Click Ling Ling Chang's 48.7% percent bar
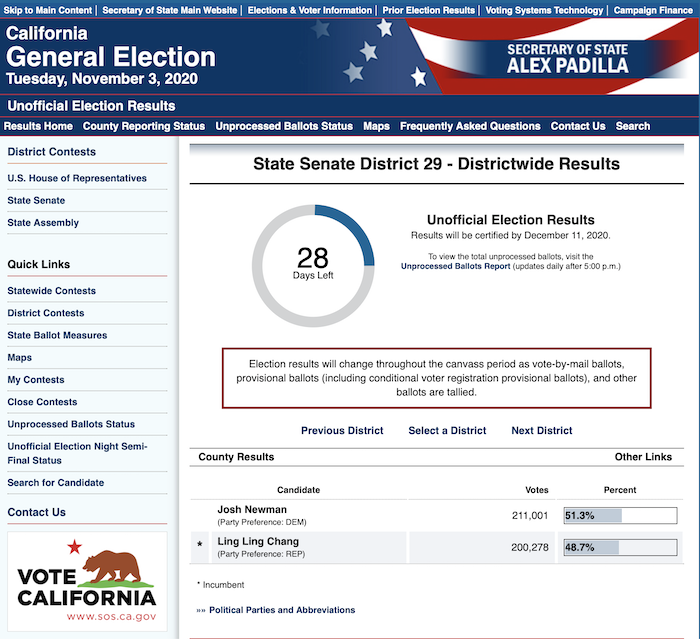700x639 pixels. (x=620, y=547)
